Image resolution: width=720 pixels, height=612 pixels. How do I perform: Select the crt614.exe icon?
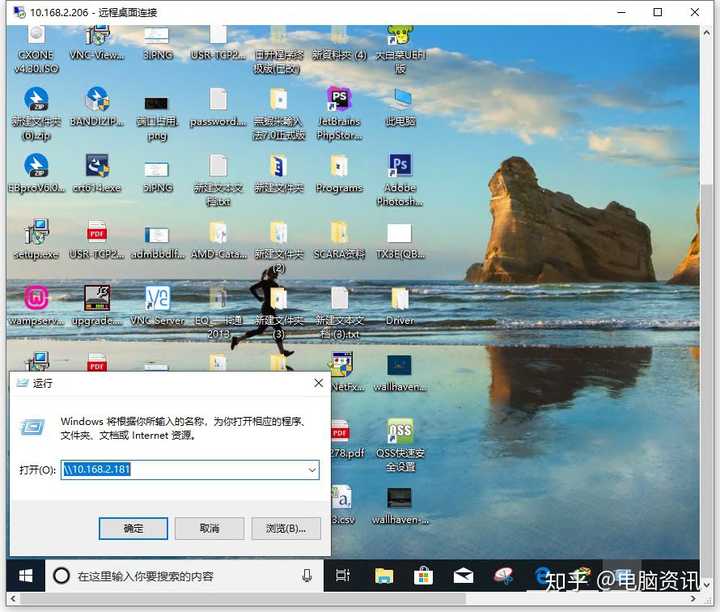click(97, 173)
